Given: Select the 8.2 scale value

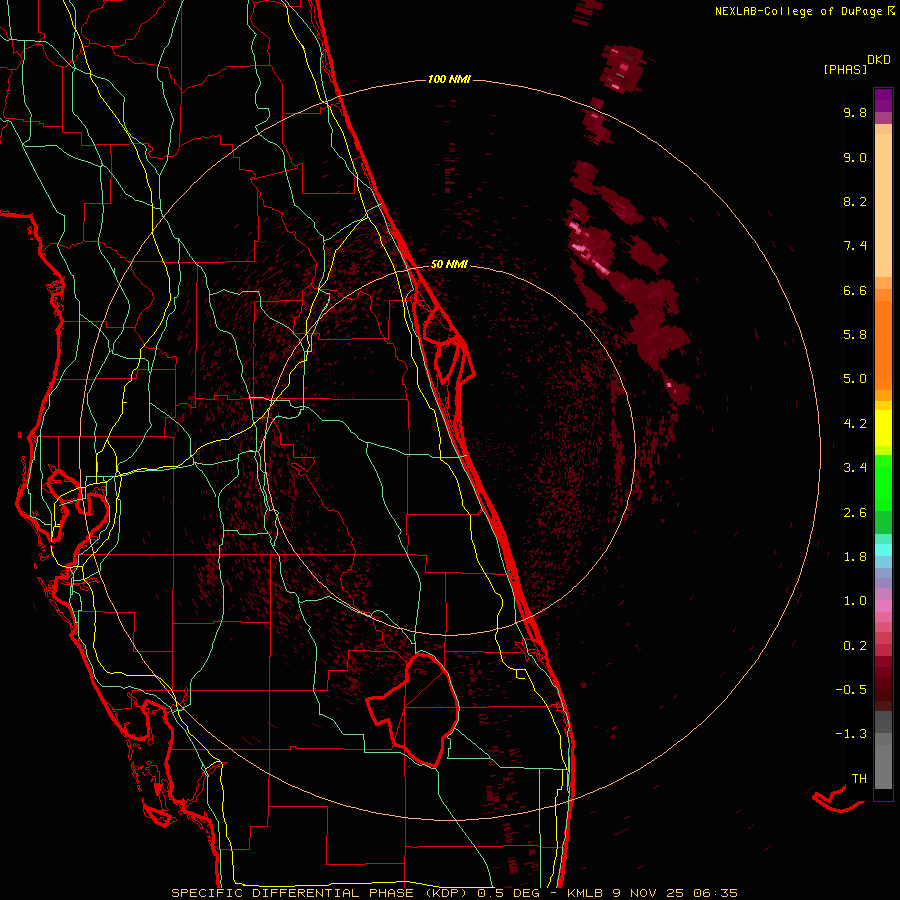Looking at the screenshot, I should point(855,201).
